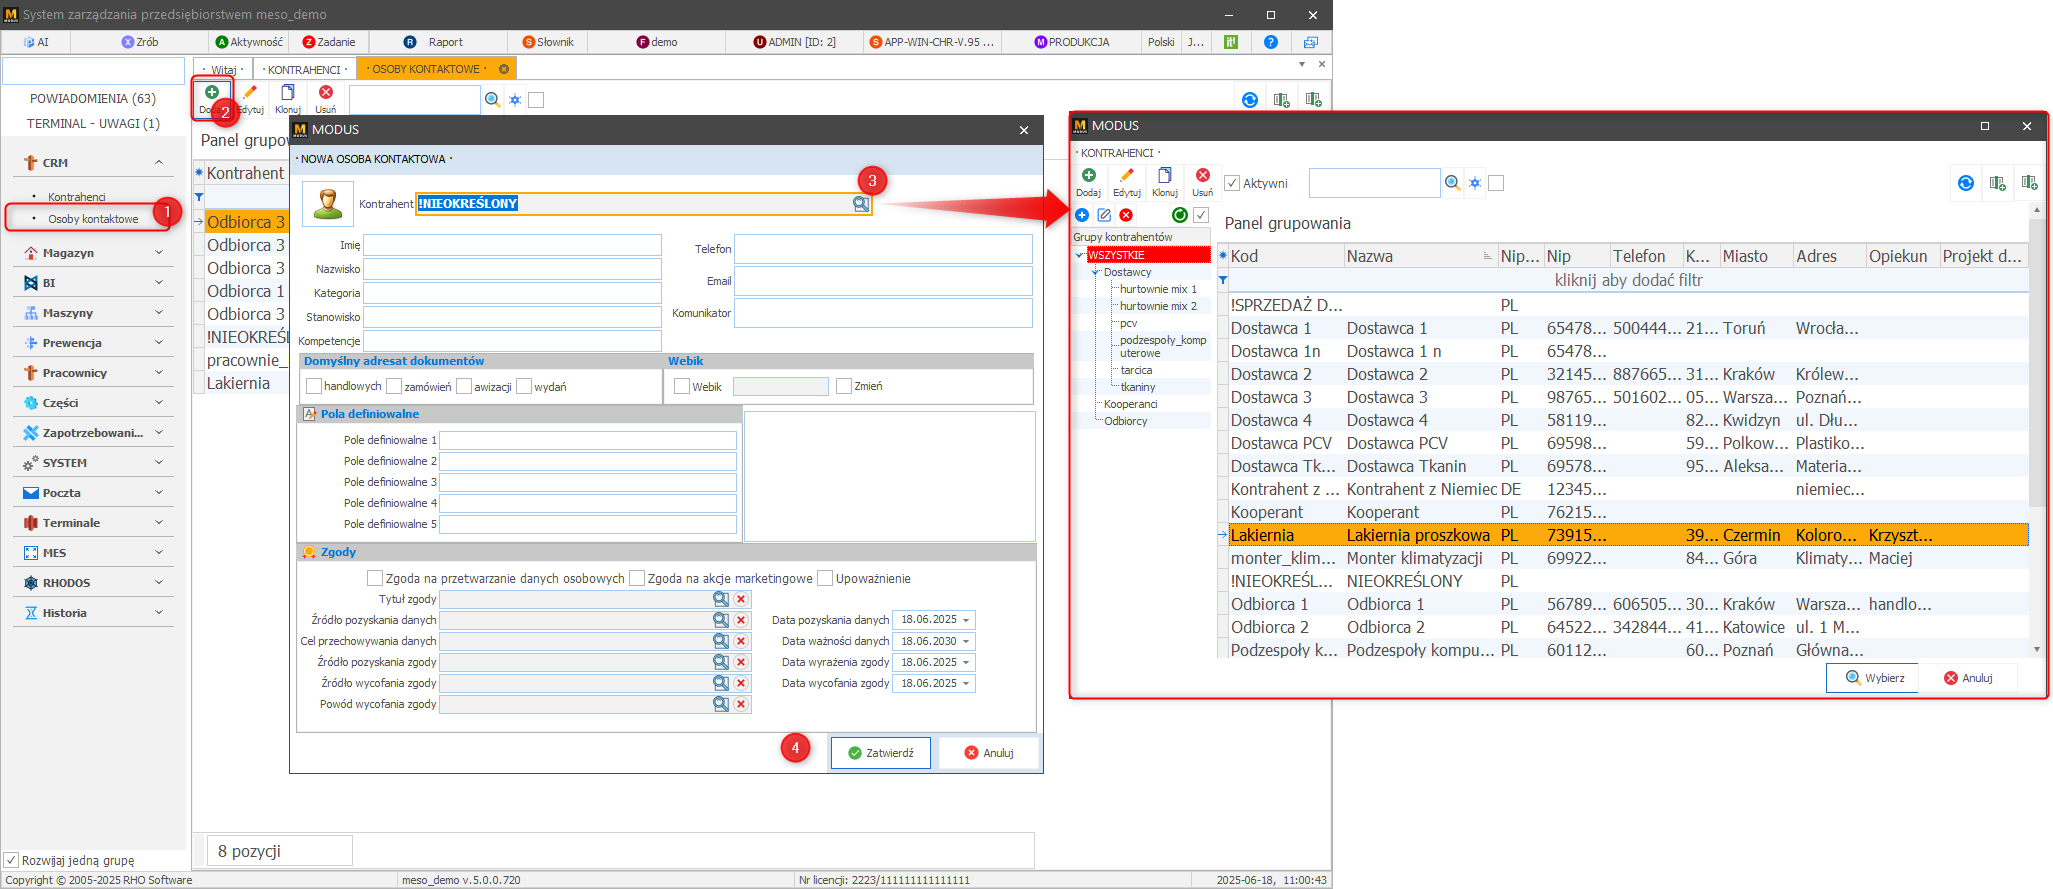The width and height of the screenshot is (2053, 889).
Task: Click the Usuń icon in Osoby kontaktowe toolbar
Action: pyautogui.click(x=325, y=93)
